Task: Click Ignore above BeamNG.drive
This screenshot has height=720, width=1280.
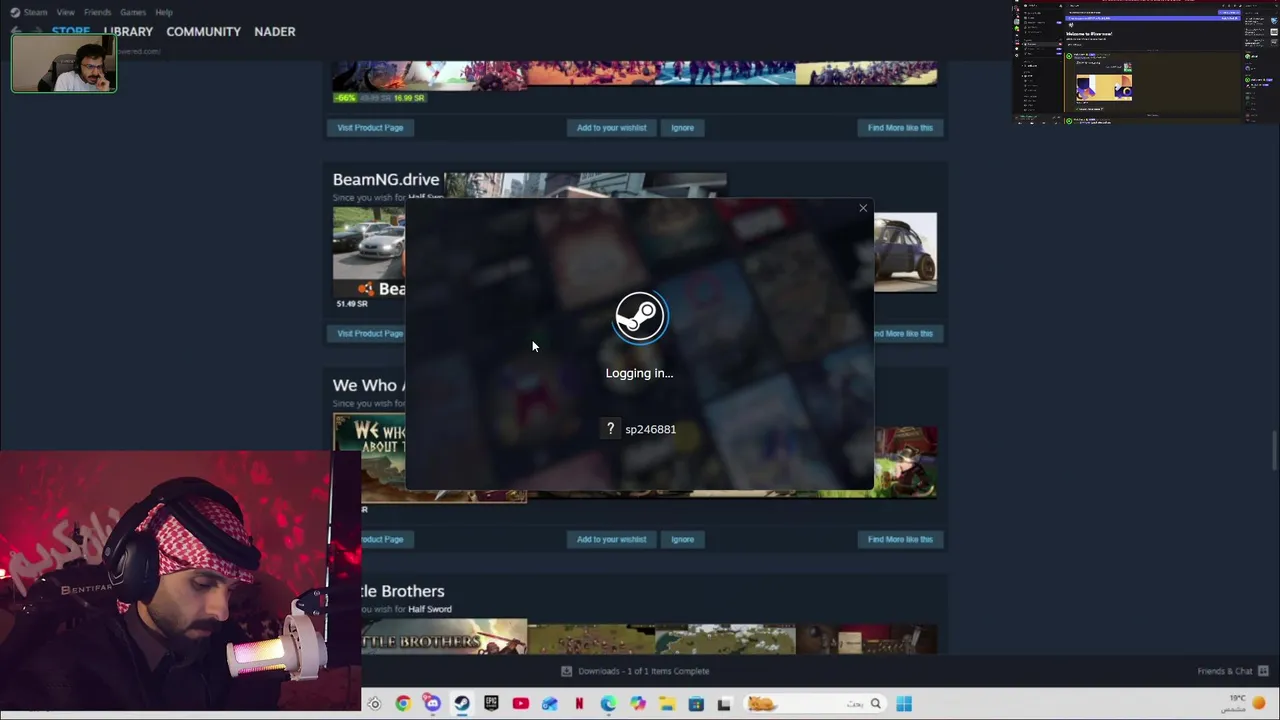Action: tap(682, 128)
